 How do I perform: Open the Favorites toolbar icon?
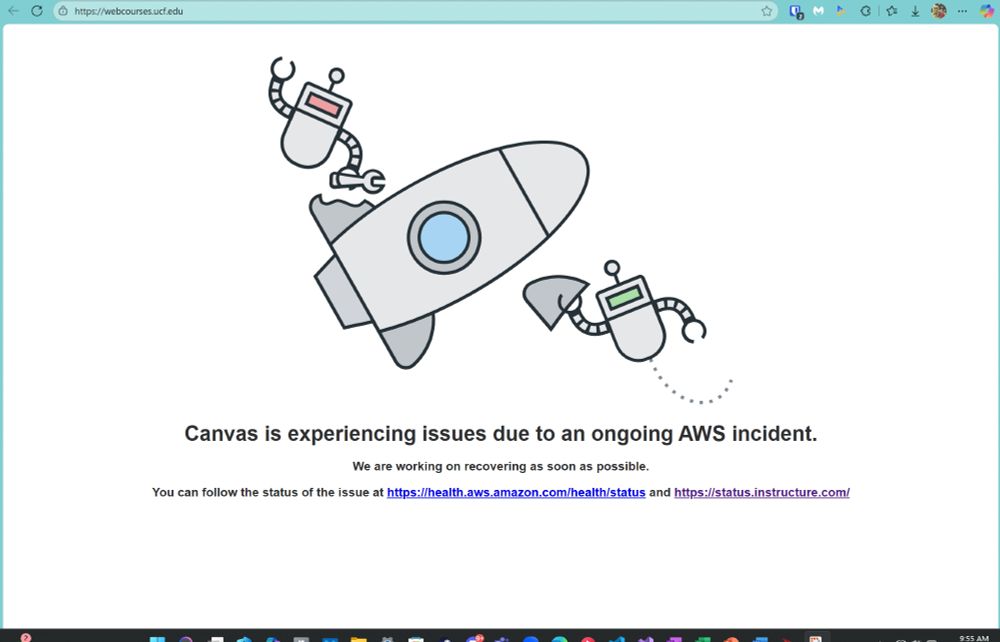pyautogui.click(x=892, y=11)
